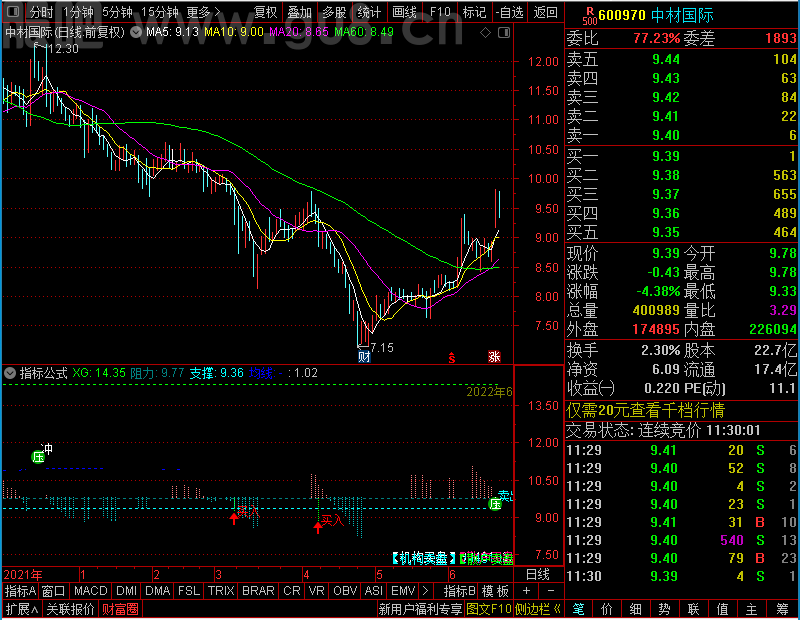Open F10 company information
This screenshot has width=800, height=620.
click(440, 12)
